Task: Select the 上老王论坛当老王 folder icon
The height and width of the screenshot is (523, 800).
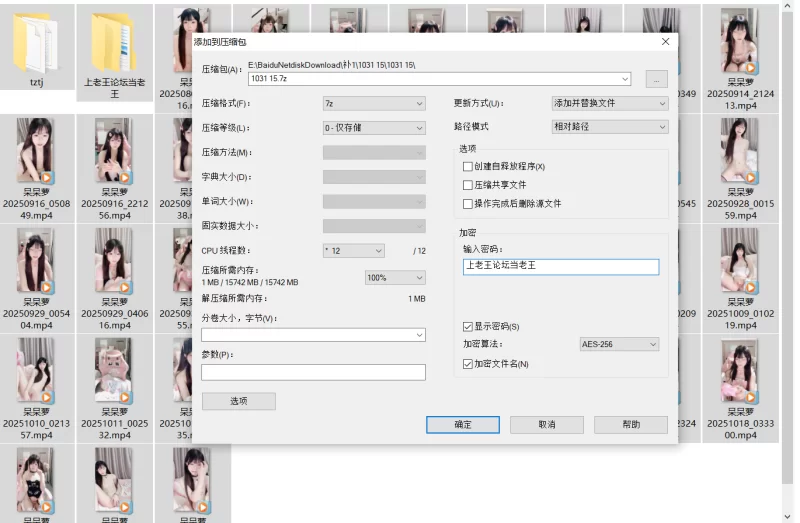Action: (114, 43)
